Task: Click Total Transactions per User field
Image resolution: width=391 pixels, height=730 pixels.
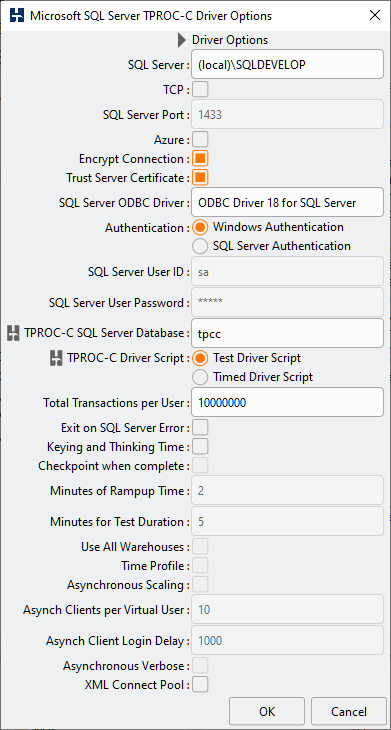Action: pos(287,402)
